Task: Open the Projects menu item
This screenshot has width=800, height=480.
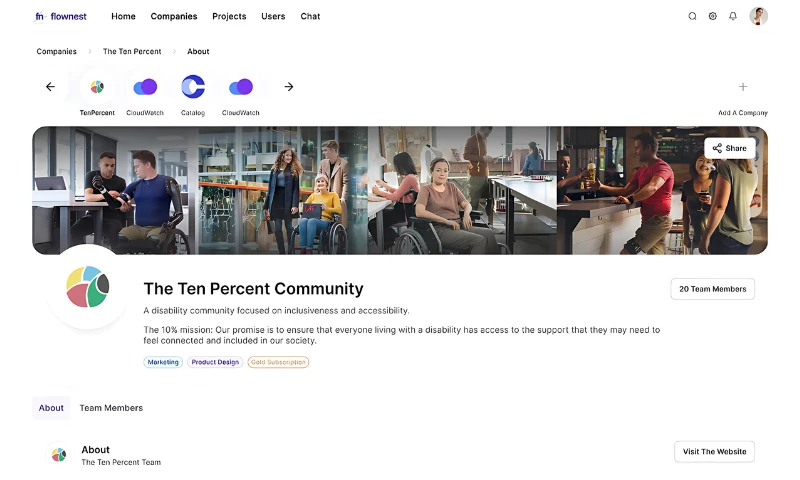Action: (229, 16)
